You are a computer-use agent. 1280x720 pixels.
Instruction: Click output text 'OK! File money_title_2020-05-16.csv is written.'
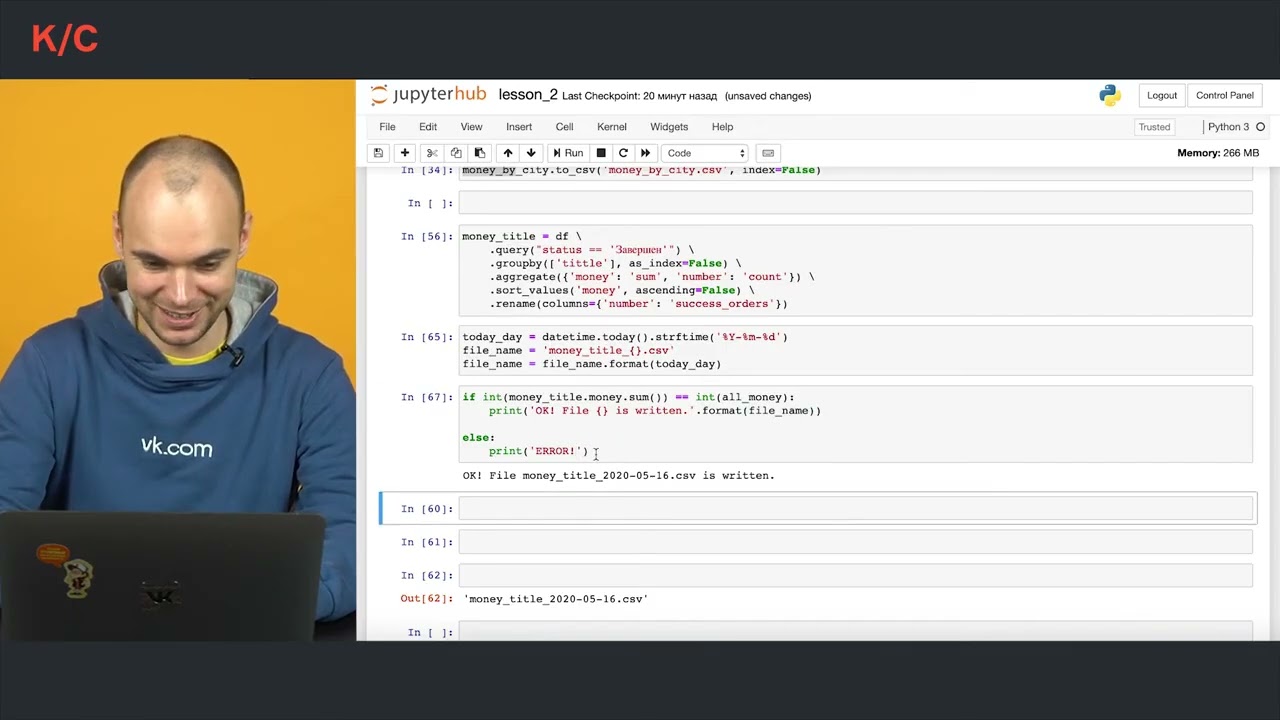(x=618, y=476)
